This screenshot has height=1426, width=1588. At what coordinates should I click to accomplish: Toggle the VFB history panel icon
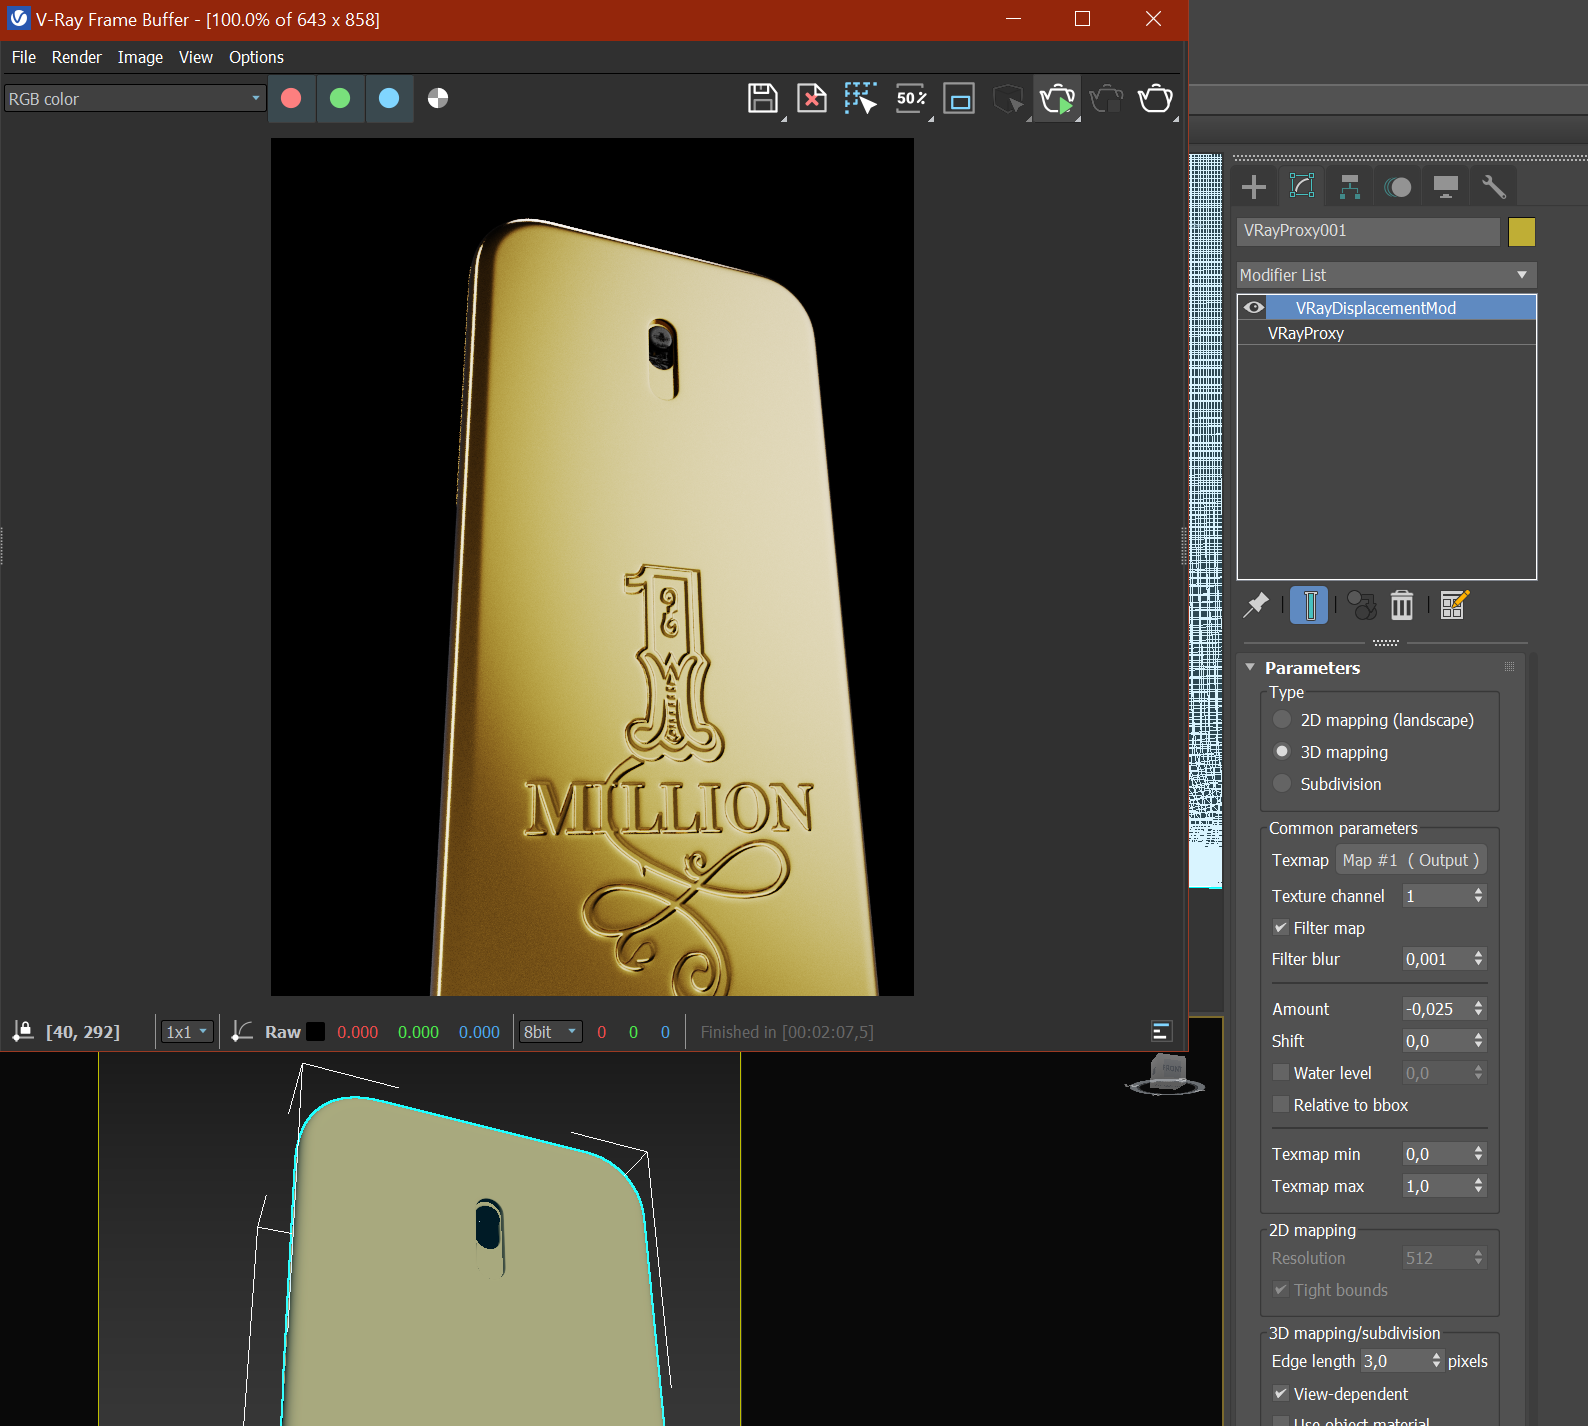click(x=1161, y=1032)
